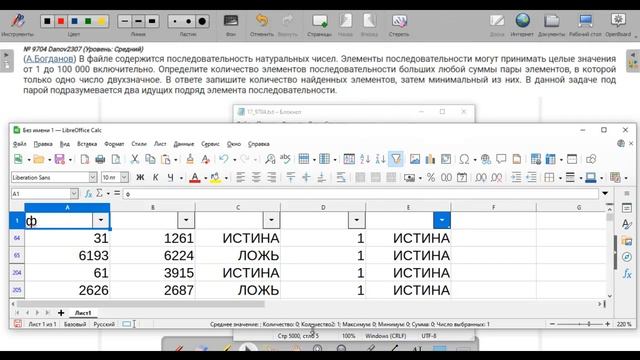The image size is (640, 360).
Task: Show Рабочий стол desktop mode in OpenBoard
Action: 585,21
